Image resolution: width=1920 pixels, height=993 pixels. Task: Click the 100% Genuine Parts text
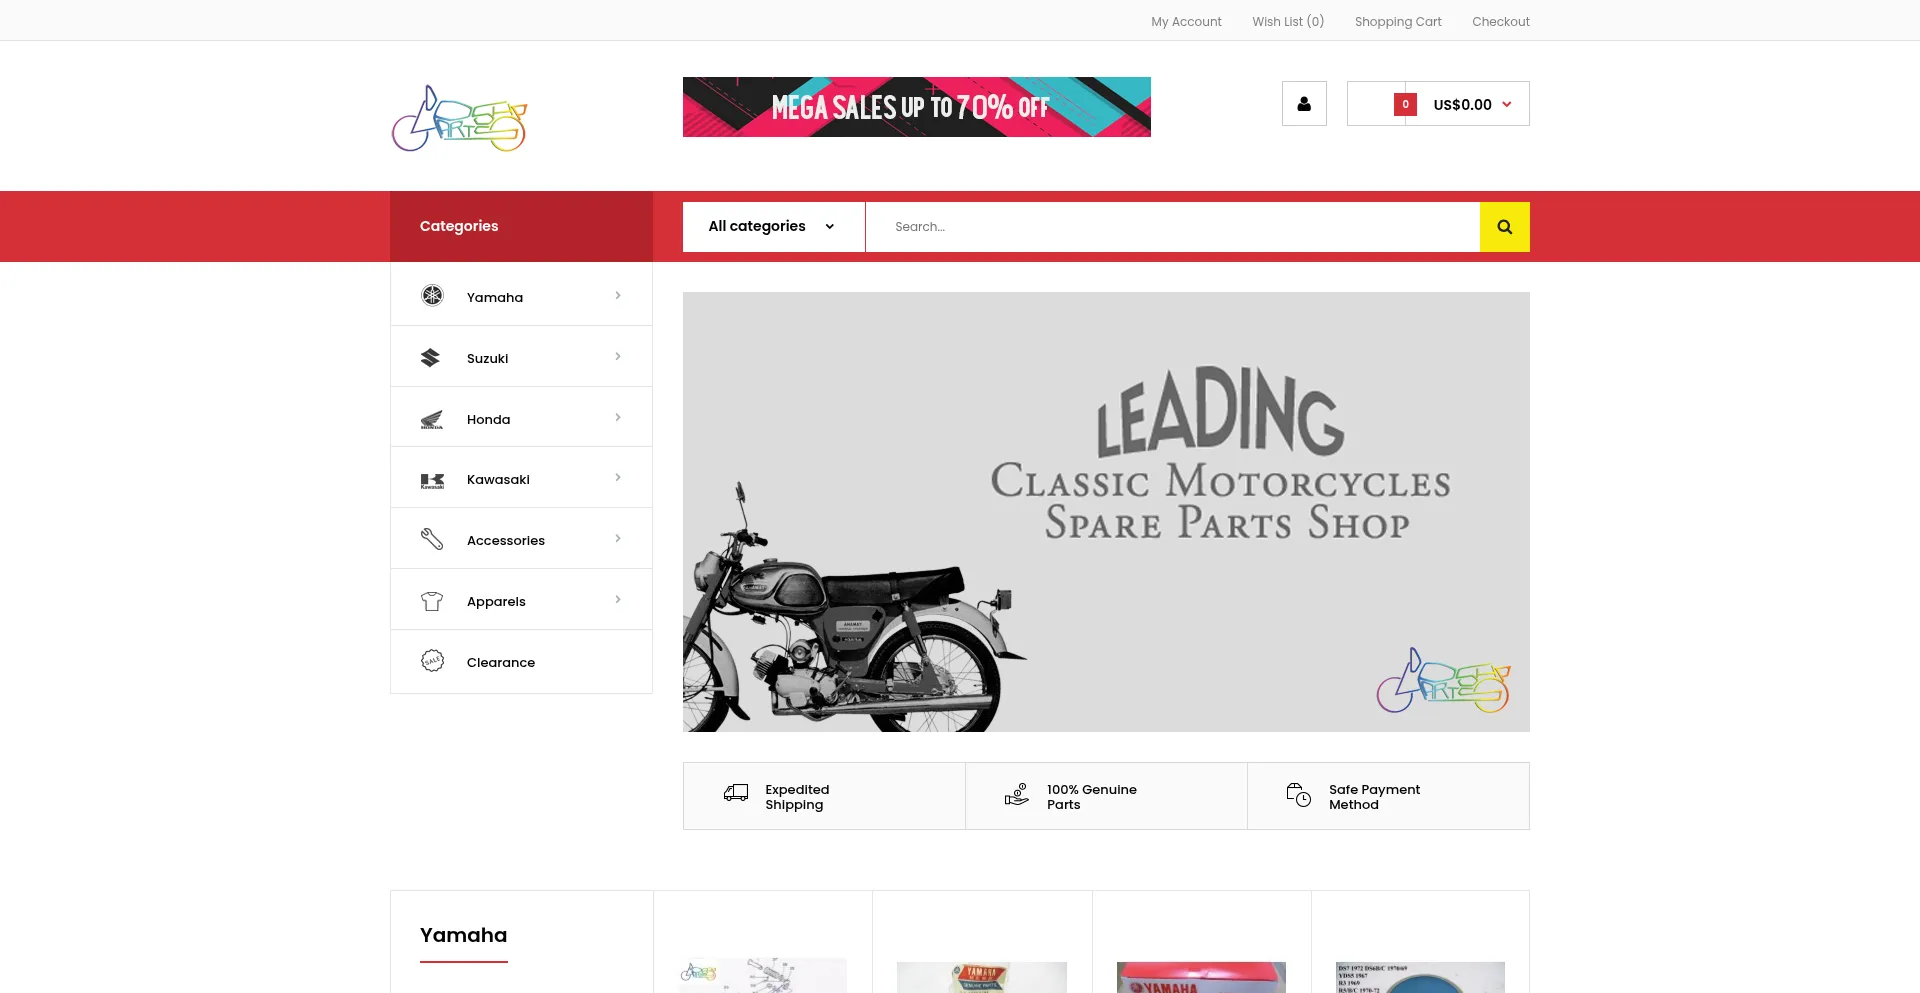pyautogui.click(x=1092, y=797)
